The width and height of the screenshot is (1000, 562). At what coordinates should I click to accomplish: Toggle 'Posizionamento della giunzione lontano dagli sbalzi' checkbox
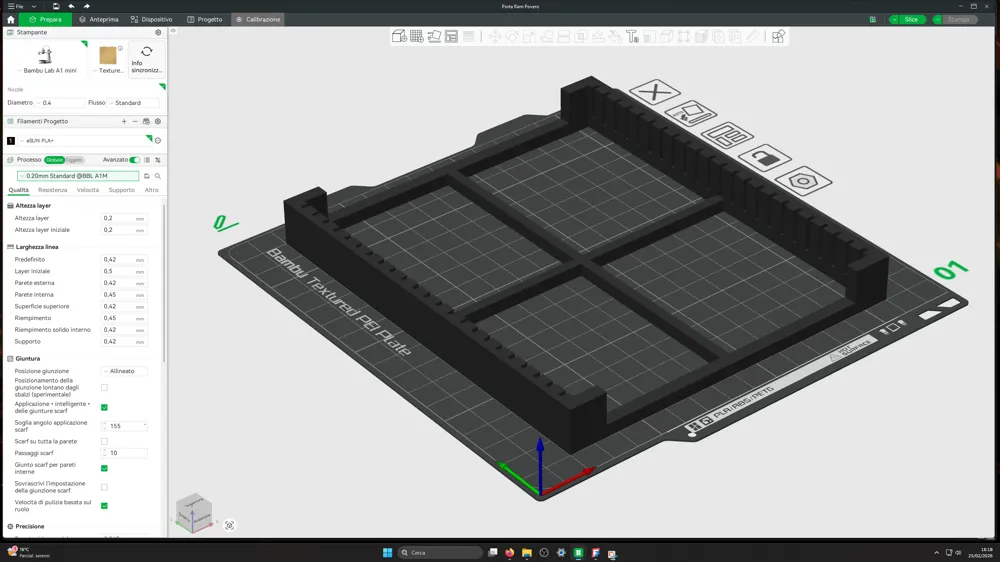click(105, 387)
